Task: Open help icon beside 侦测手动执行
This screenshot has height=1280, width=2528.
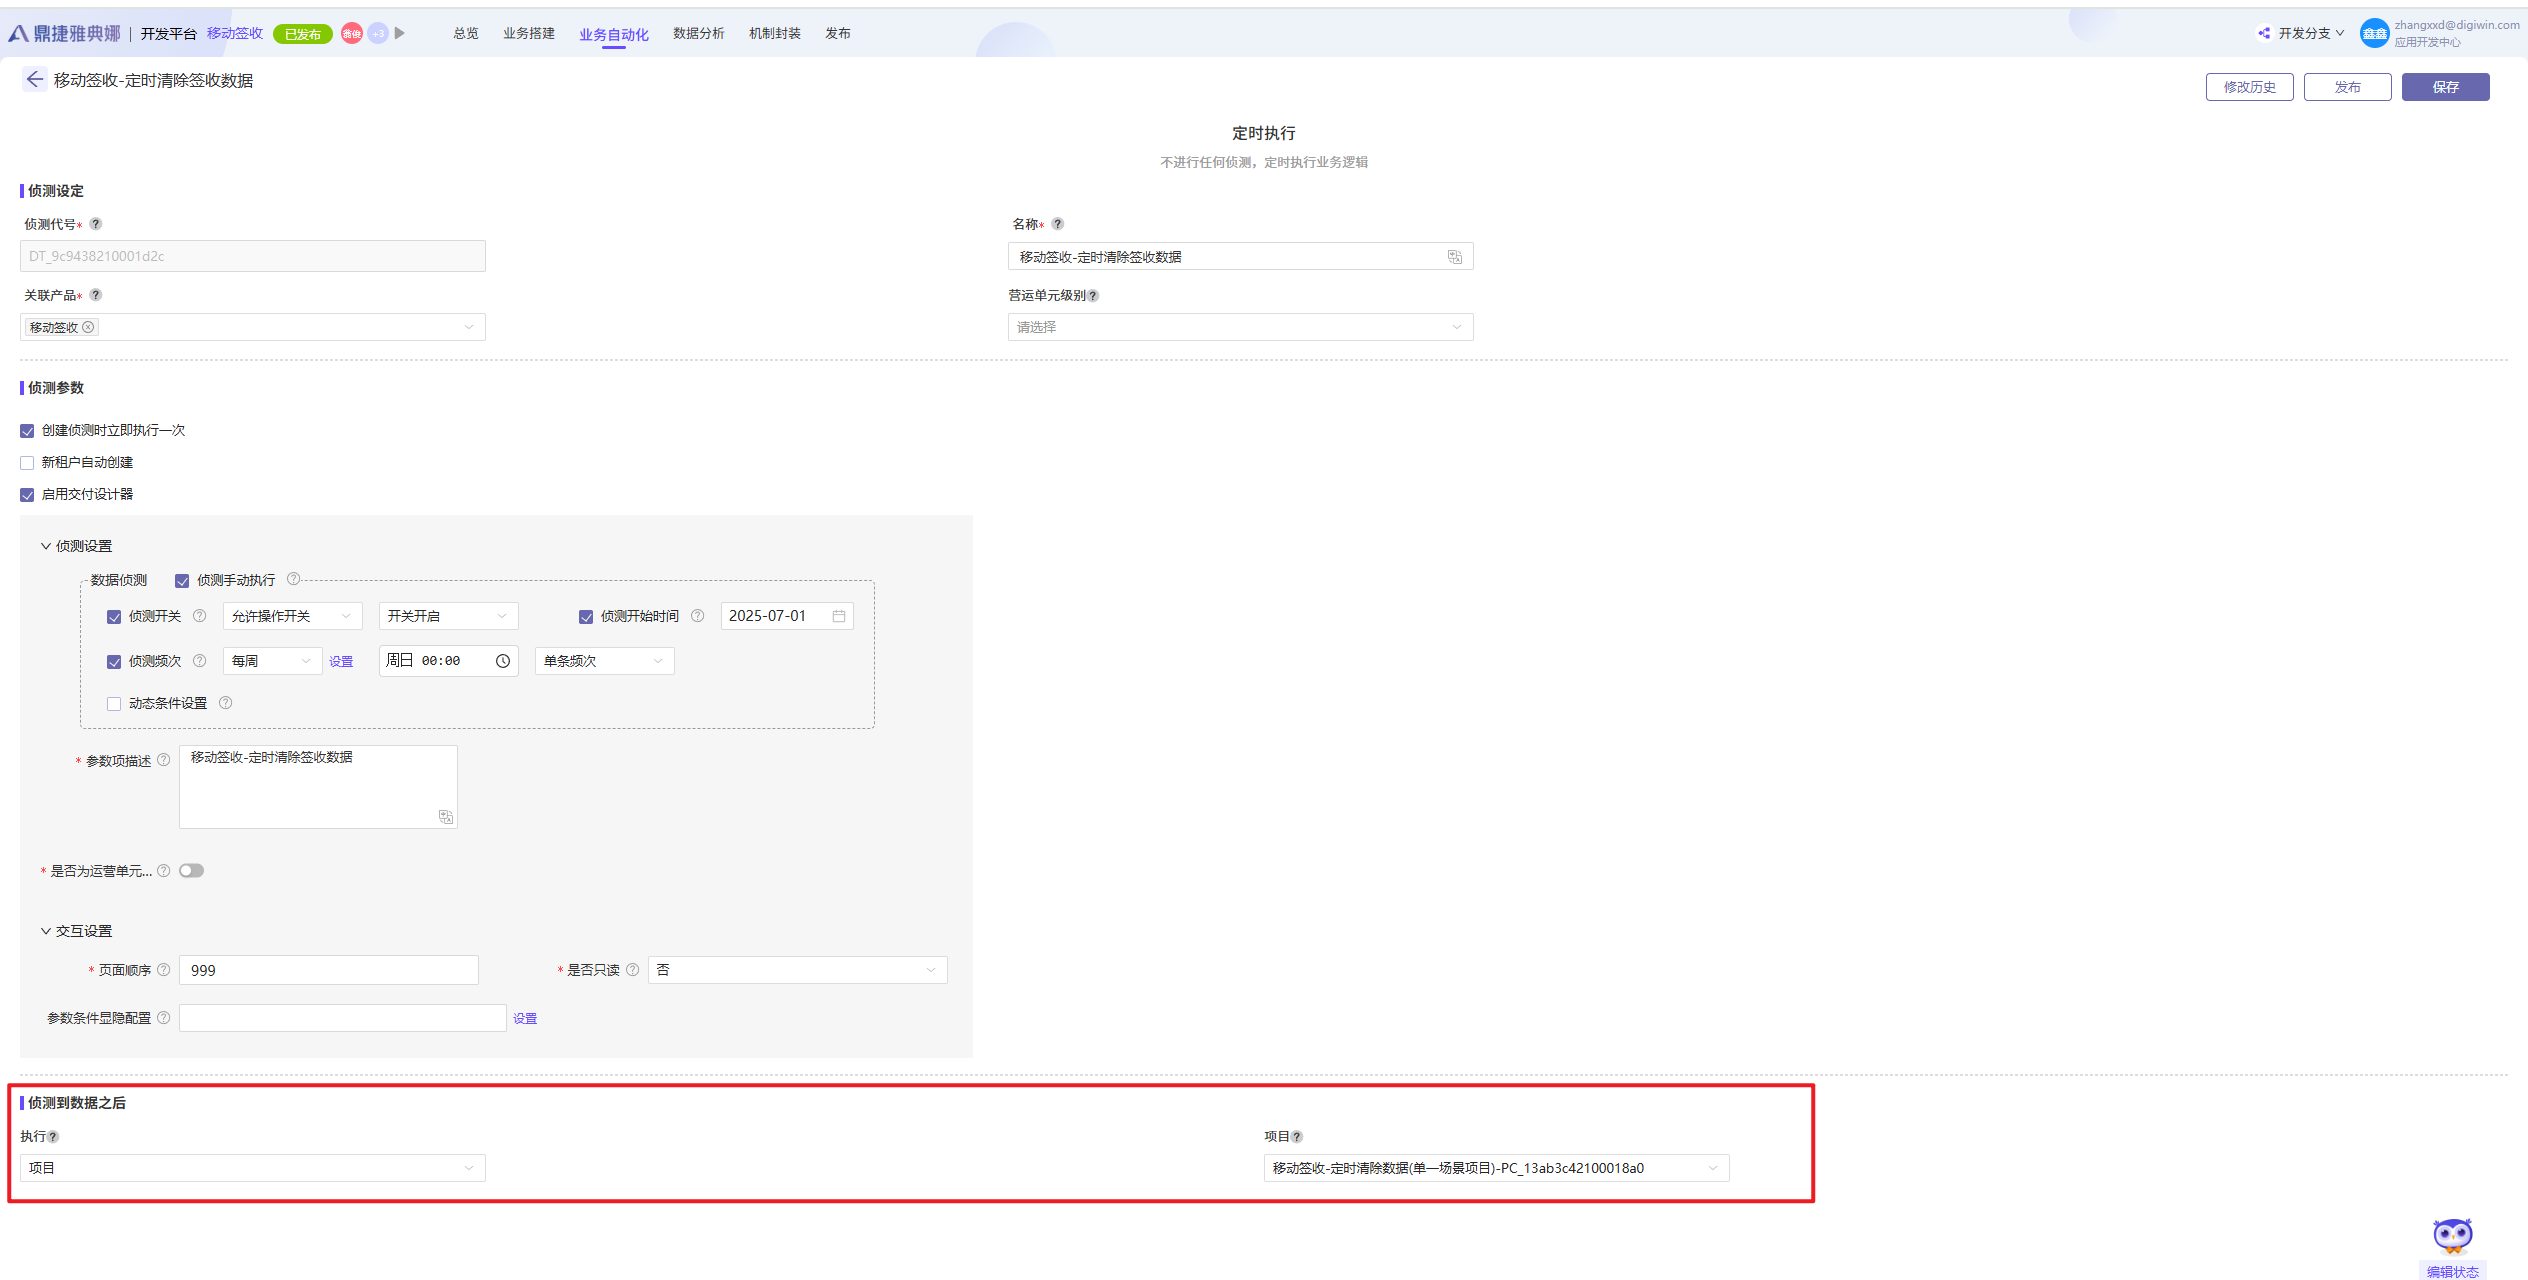Action: (294, 579)
